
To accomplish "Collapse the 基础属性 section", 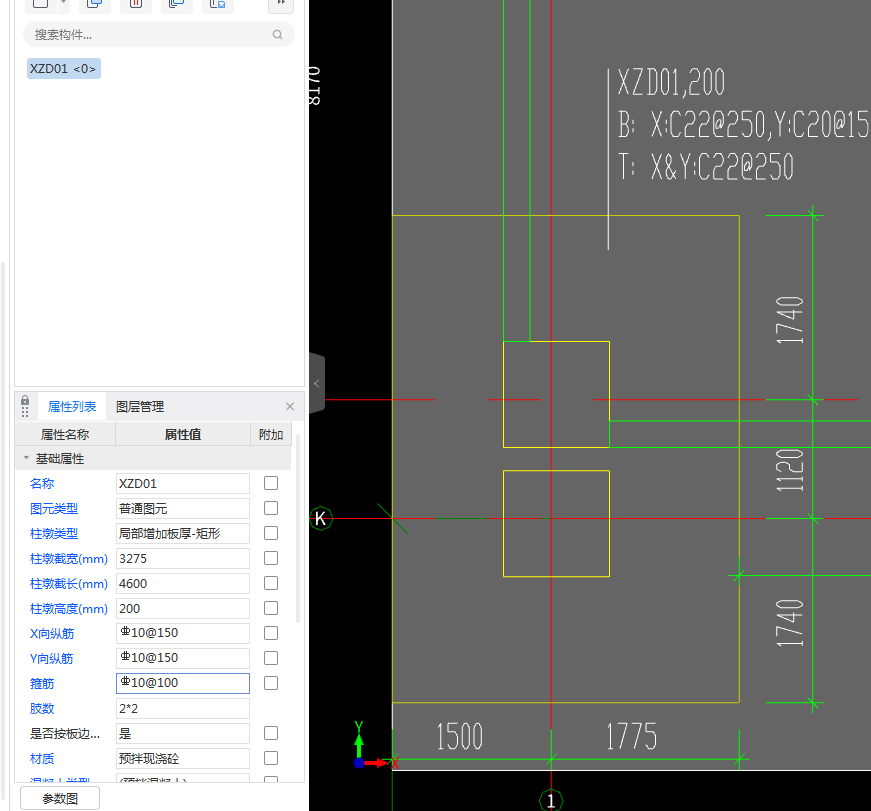I will coord(26,458).
